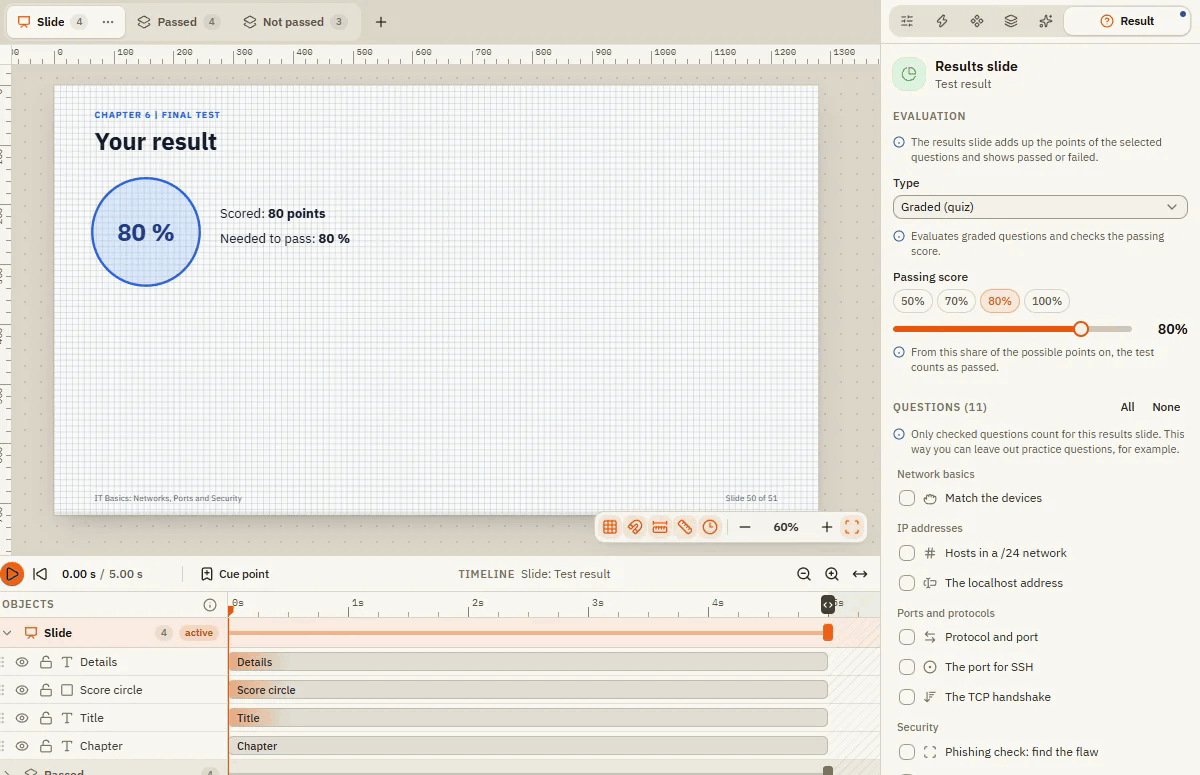The width and height of the screenshot is (1200, 775).
Task: Open the lightning bolt actions panel
Action: [x=942, y=21]
